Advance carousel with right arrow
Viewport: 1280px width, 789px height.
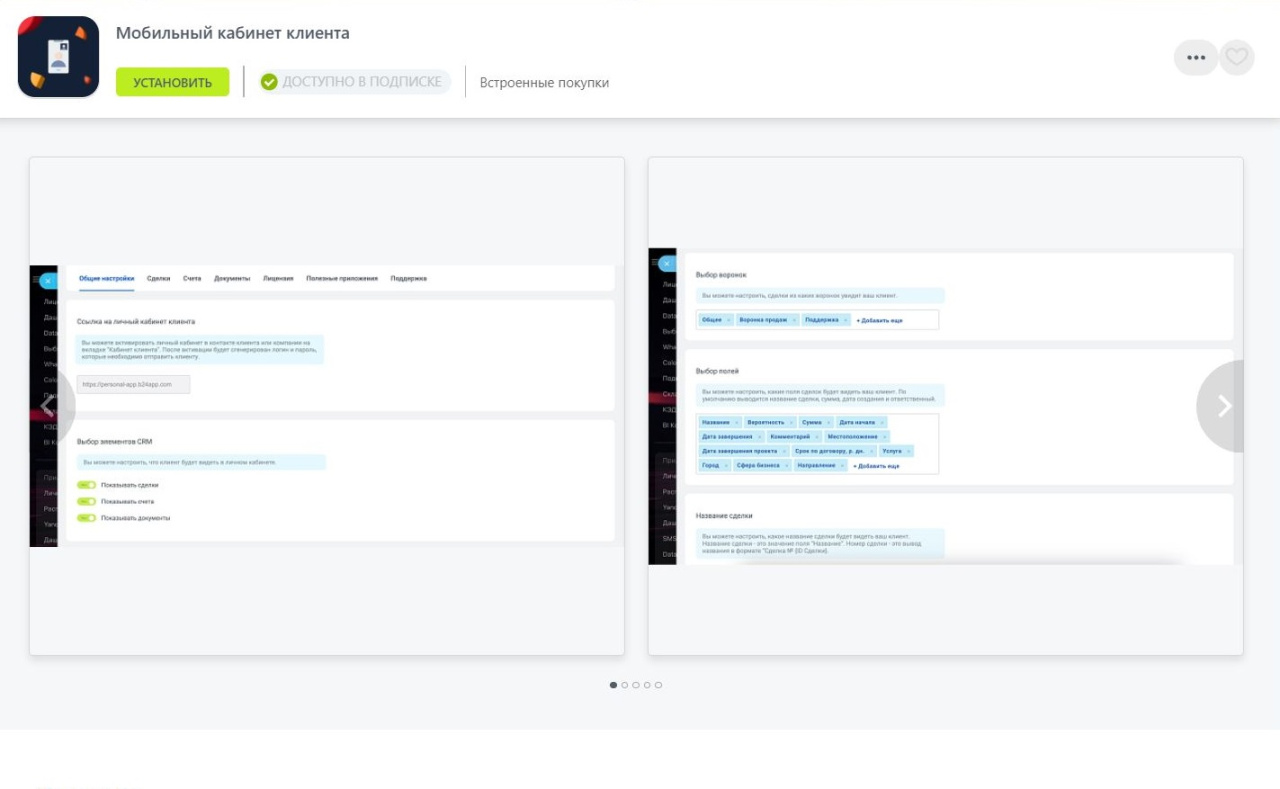pyautogui.click(x=1224, y=406)
